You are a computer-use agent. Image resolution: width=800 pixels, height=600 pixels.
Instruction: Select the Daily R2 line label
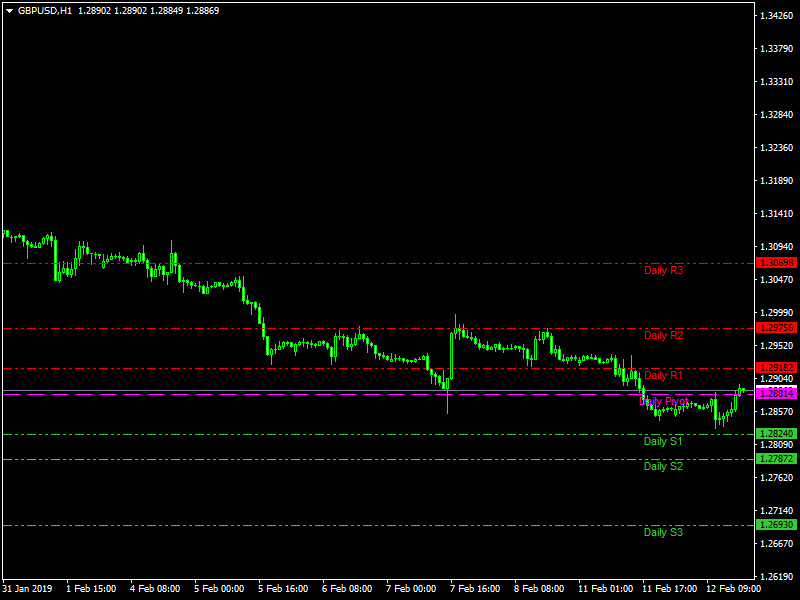coord(663,335)
